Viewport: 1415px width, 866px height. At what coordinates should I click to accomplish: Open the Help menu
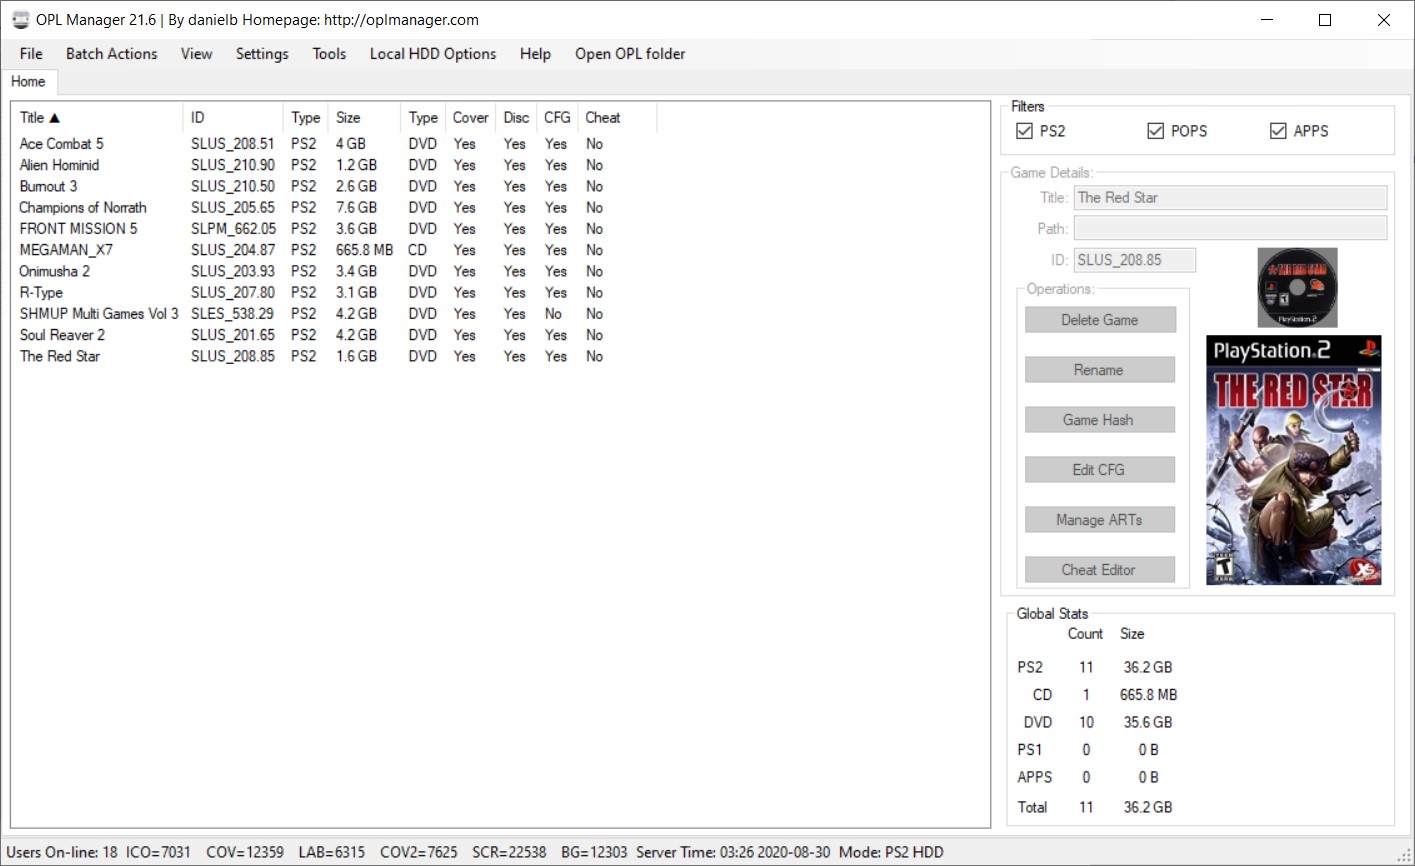[535, 54]
